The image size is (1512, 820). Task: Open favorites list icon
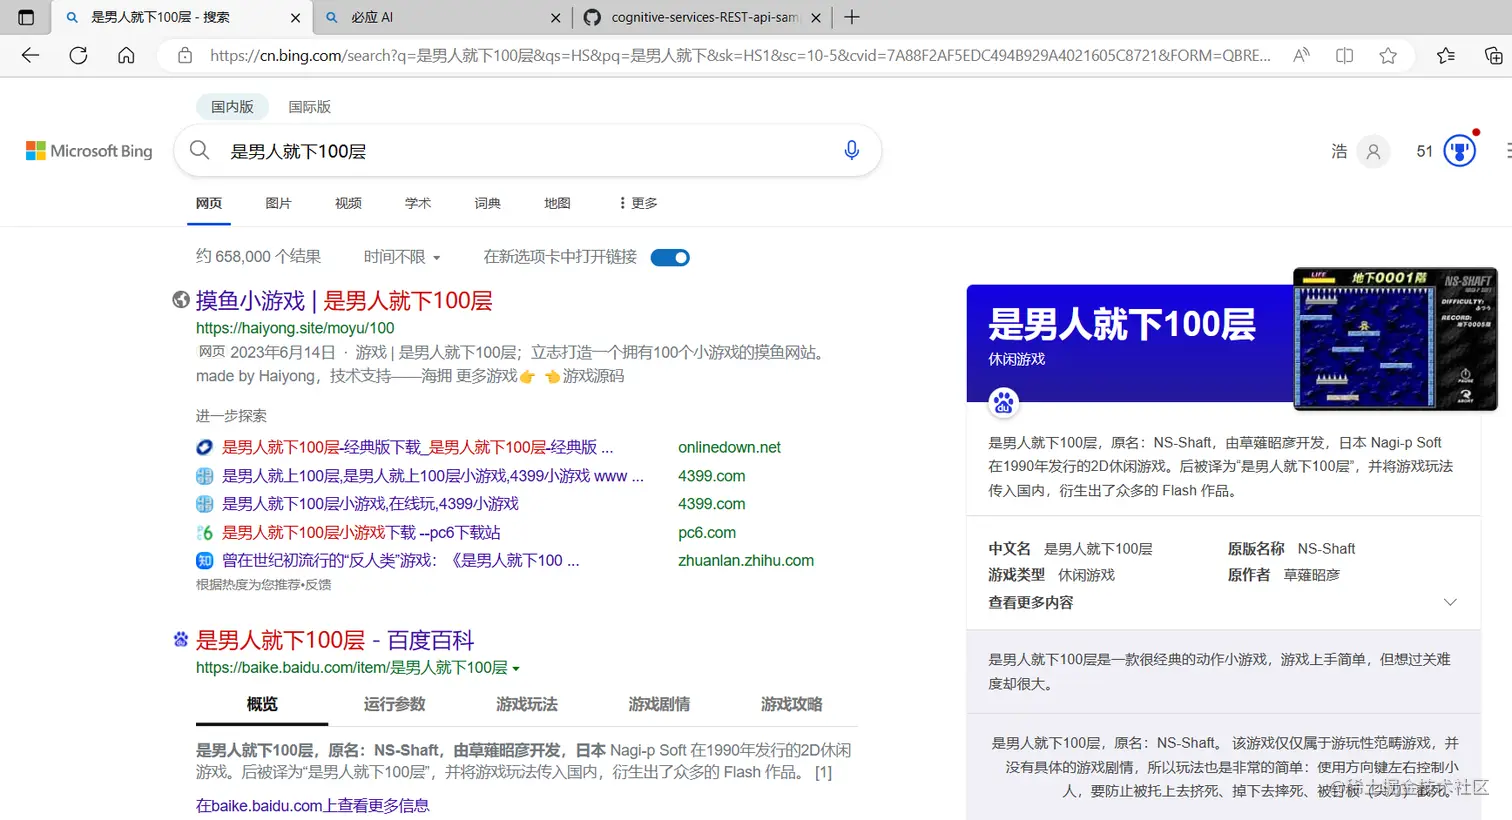coord(1446,56)
